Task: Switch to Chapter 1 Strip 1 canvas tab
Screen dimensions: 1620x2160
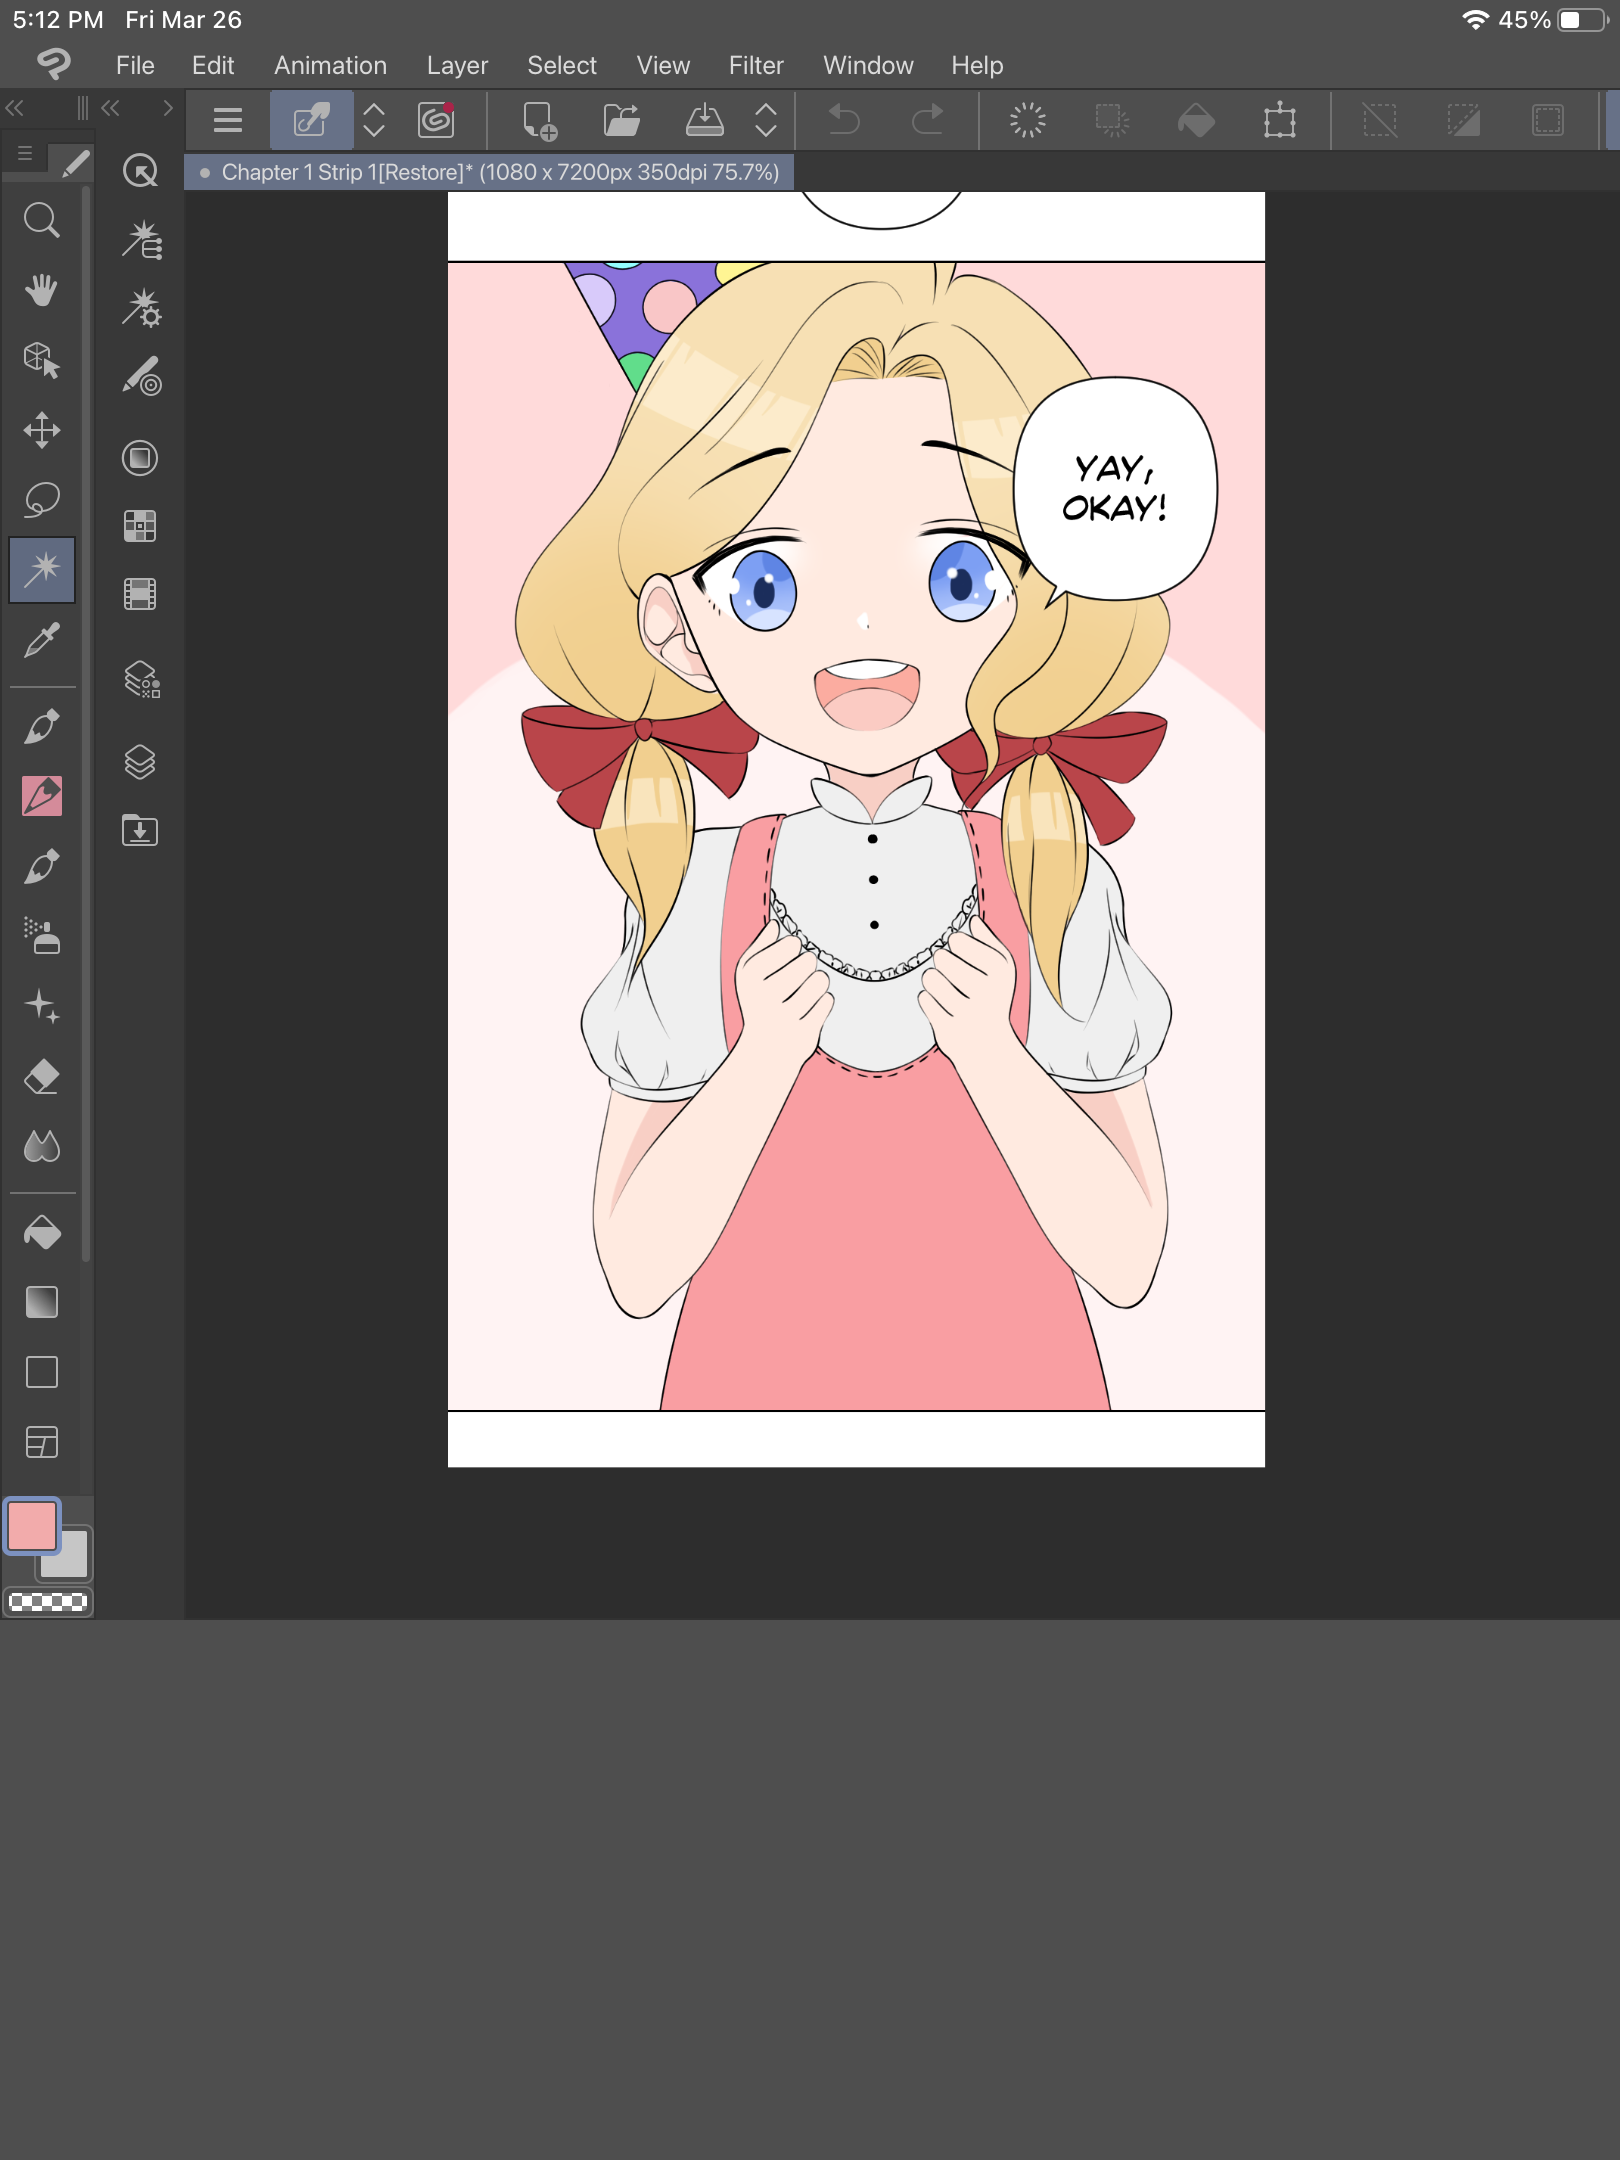Action: click(x=490, y=172)
